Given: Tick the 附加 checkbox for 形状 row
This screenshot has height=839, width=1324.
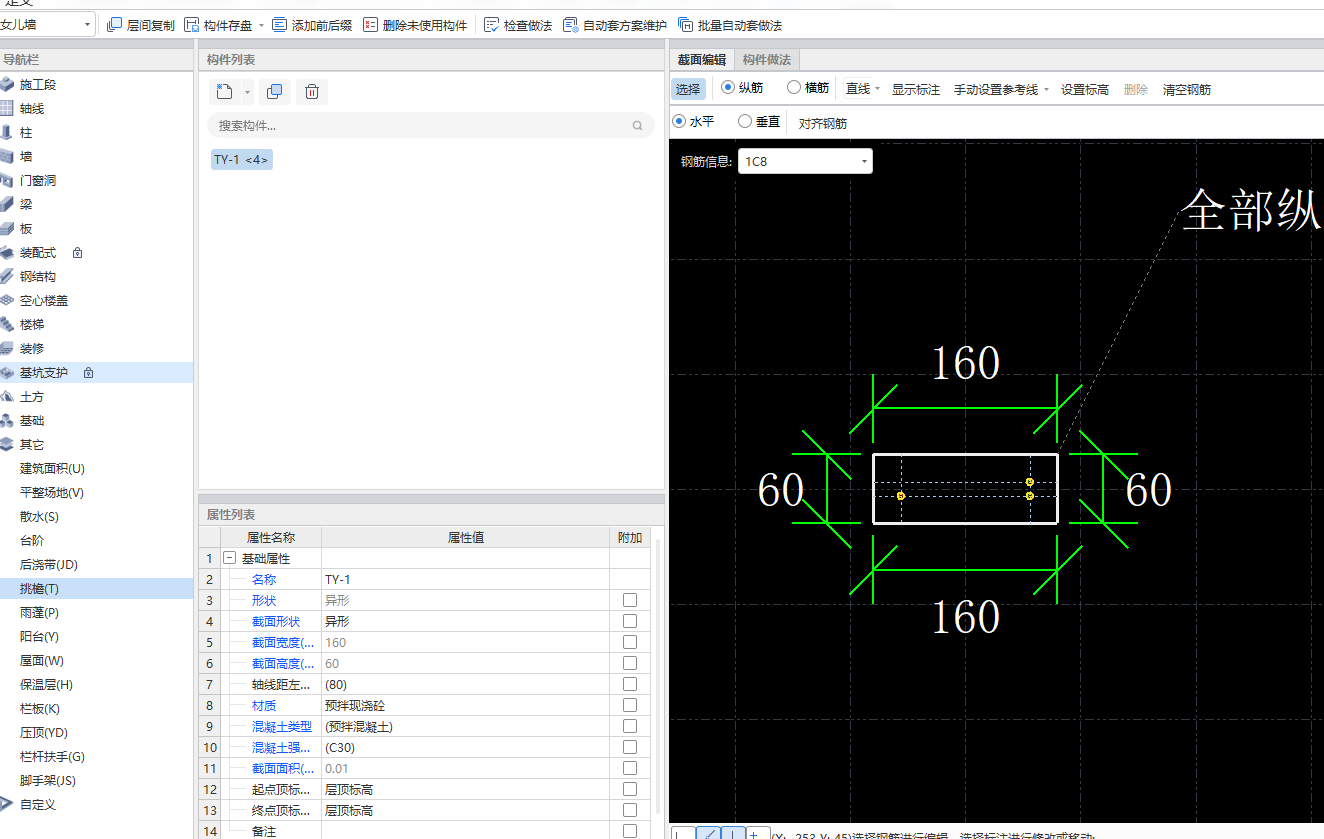Looking at the screenshot, I should coord(630,600).
